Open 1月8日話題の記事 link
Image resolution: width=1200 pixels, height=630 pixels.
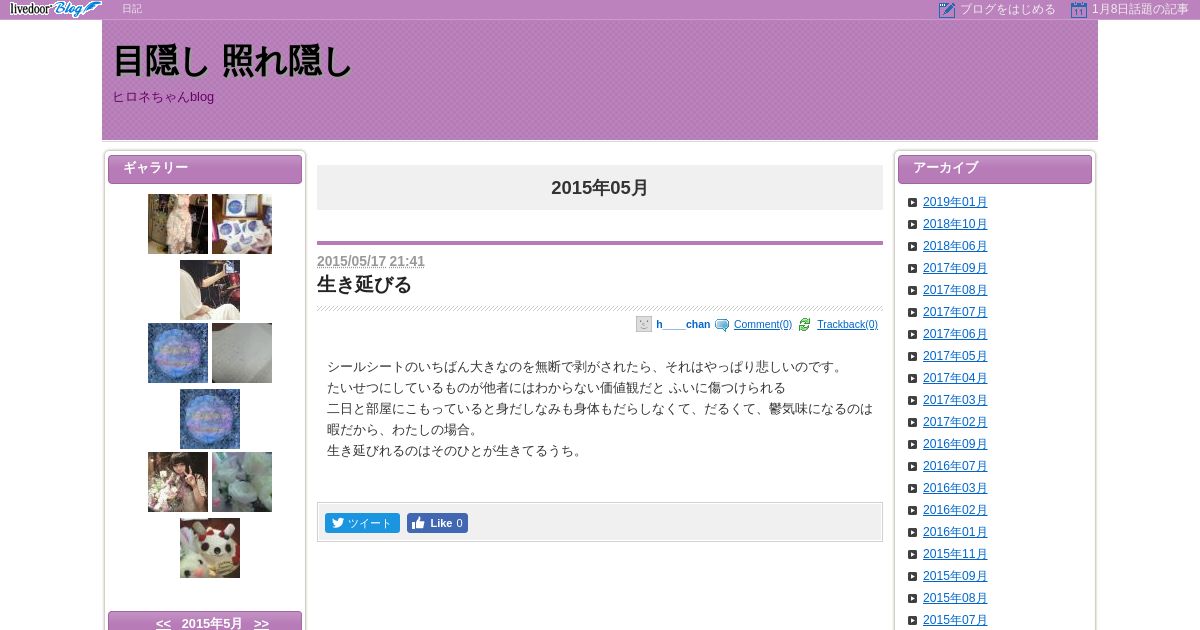coord(1140,9)
